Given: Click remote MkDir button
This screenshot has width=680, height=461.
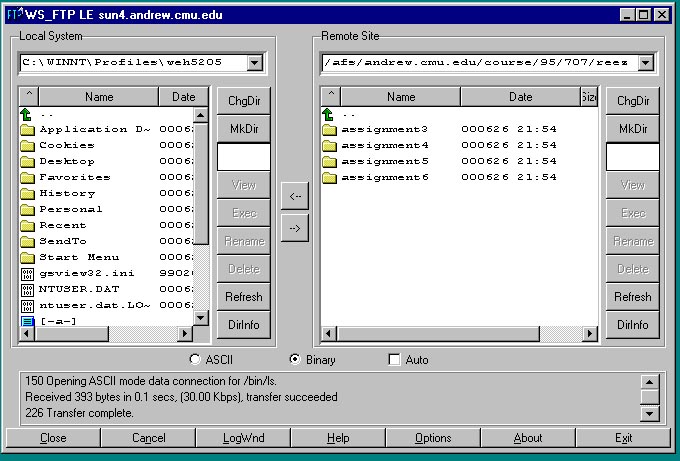Looking at the screenshot, I should tap(633, 129).
